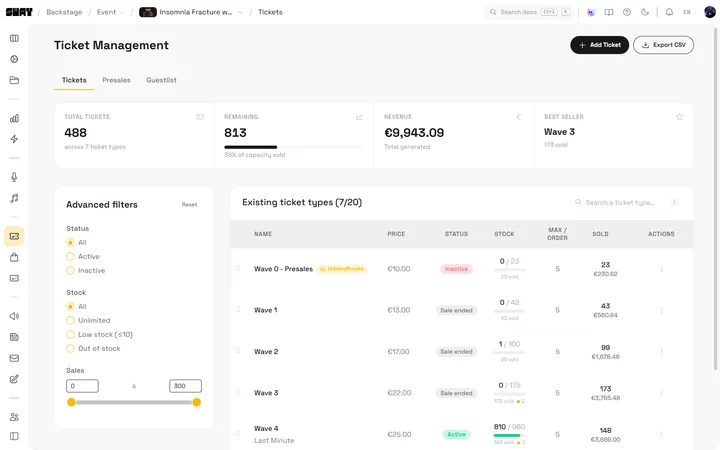Expand the Event breadcrumb dropdown
The image size is (720, 450).
pyautogui.click(x=110, y=12)
